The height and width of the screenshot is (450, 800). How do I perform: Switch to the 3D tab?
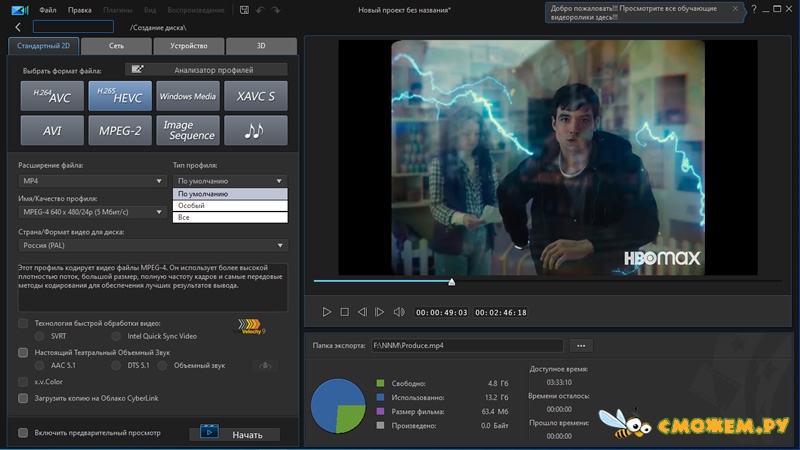click(x=261, y=46)
